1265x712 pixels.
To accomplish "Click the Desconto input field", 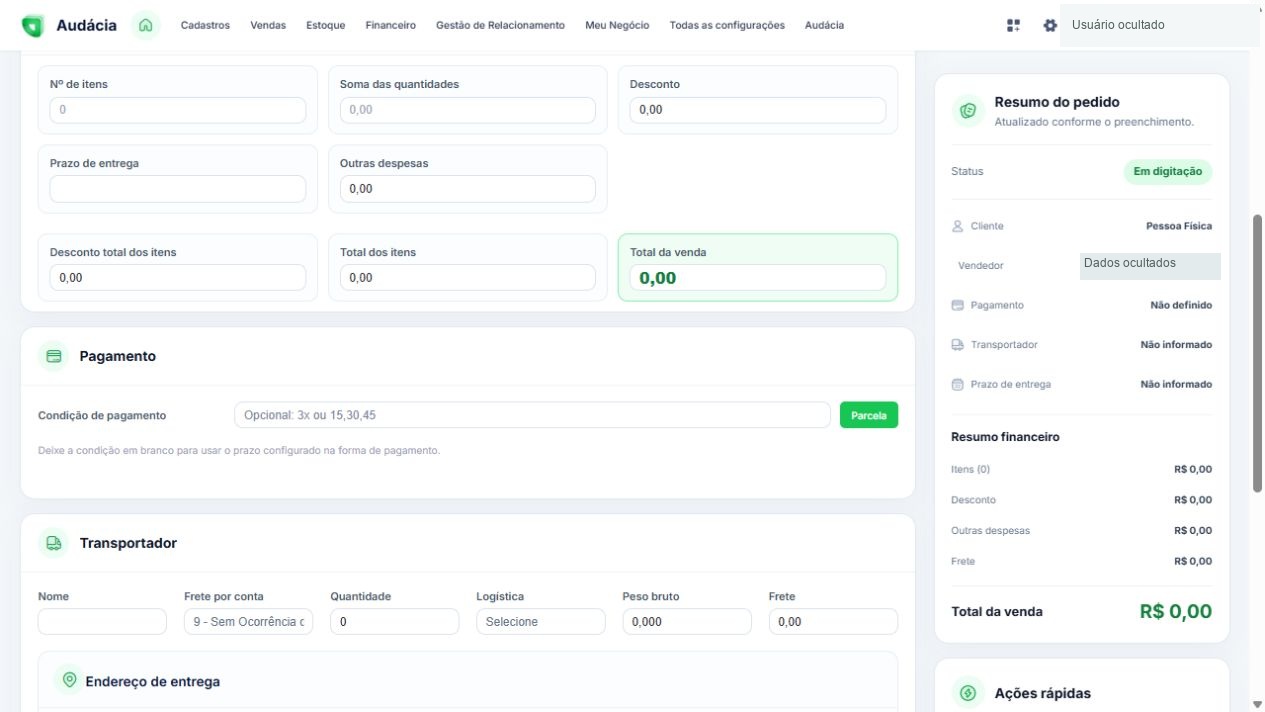I will (758, 110).
